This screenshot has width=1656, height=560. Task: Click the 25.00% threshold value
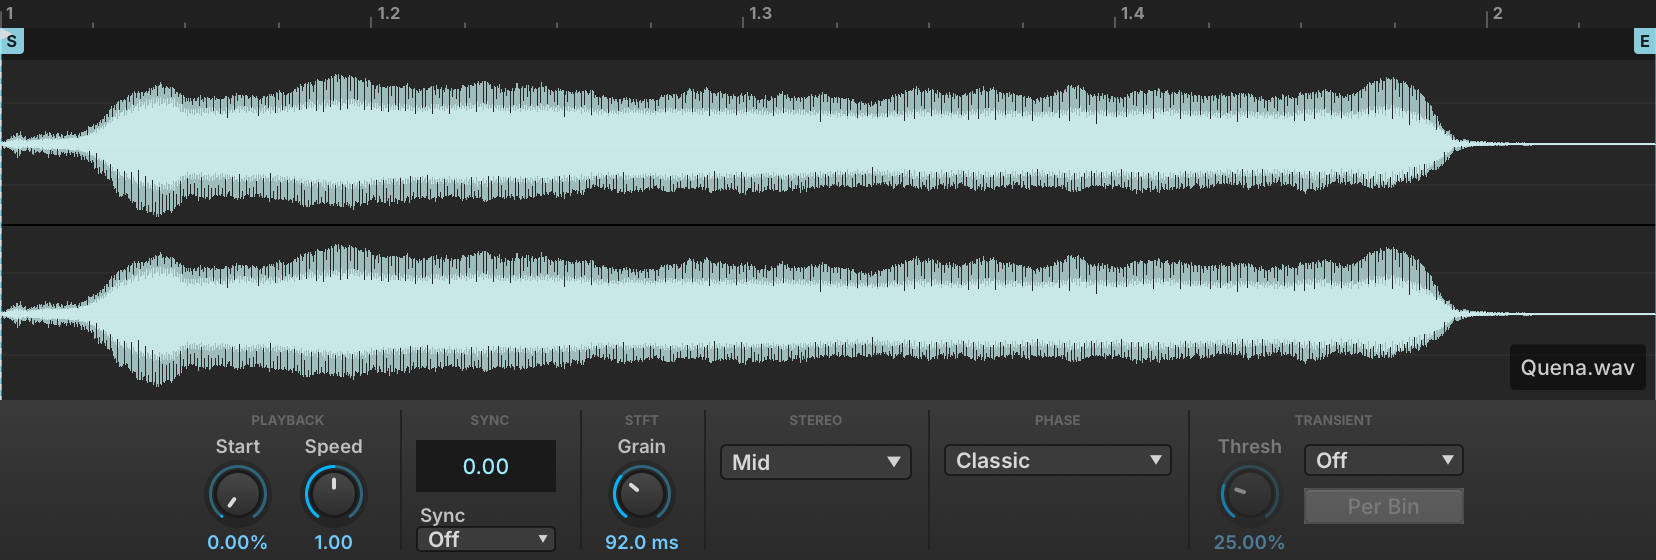1250,542
